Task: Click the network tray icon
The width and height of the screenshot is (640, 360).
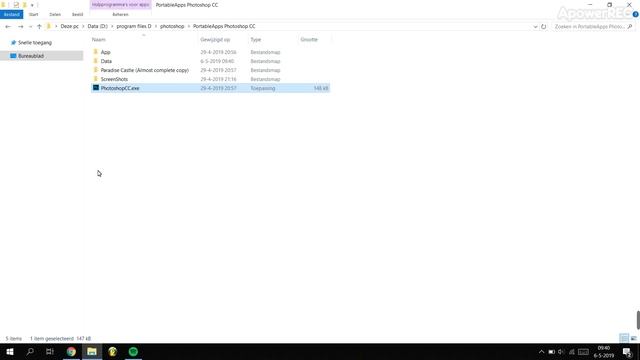Action: [x=572, y=352]
